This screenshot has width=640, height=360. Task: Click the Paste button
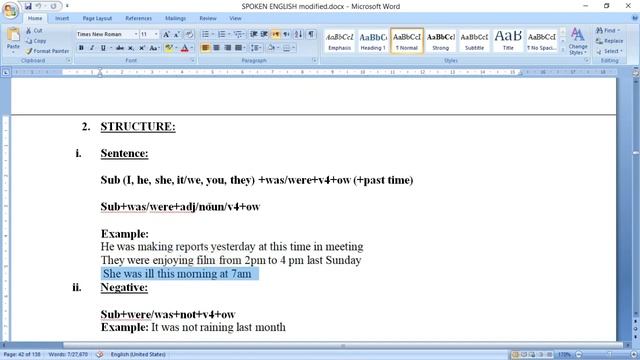13,40
